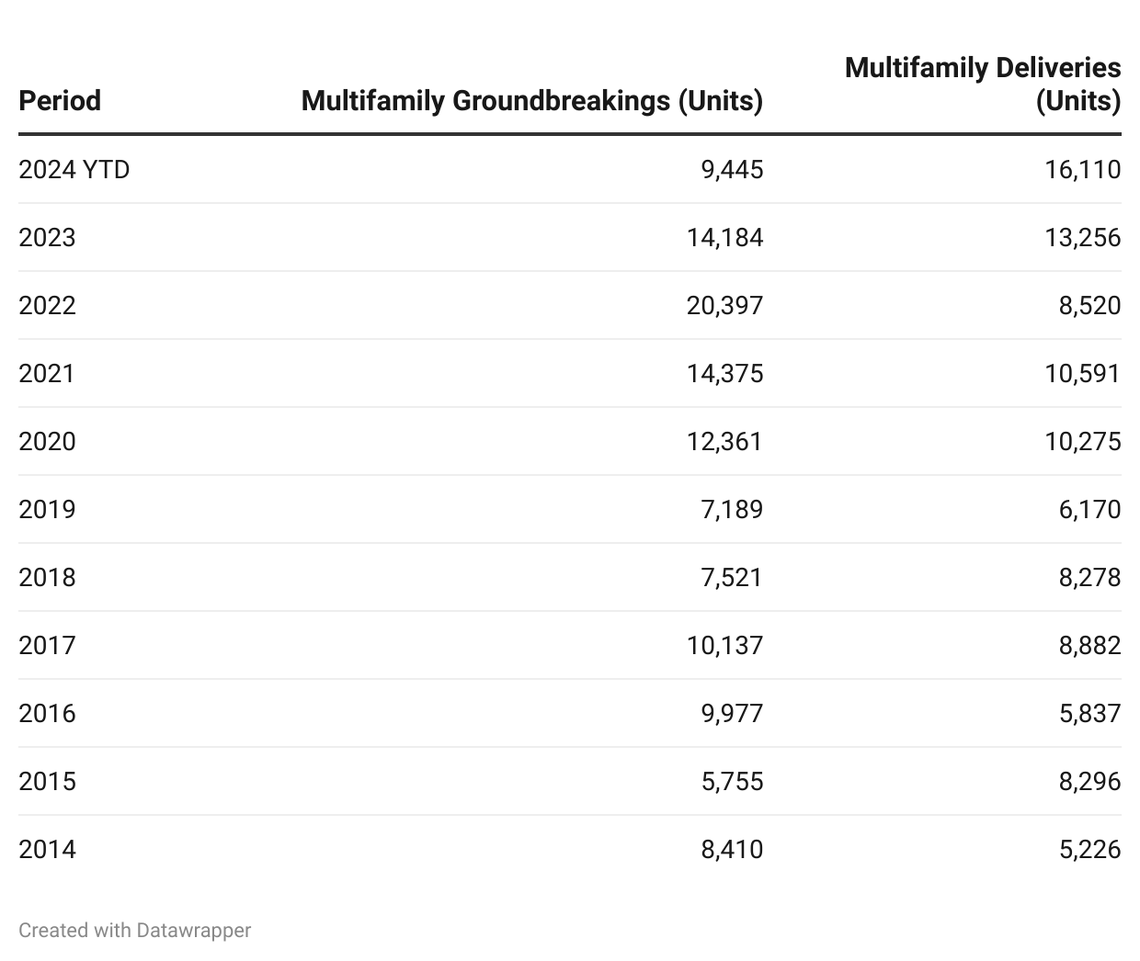Select the 2015 deliveries value 8,296

point(1090,782)
